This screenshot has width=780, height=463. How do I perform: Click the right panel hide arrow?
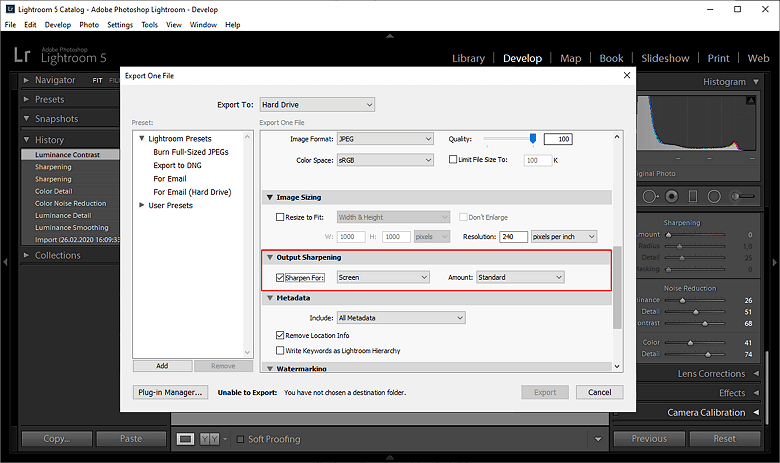(775, 262)
